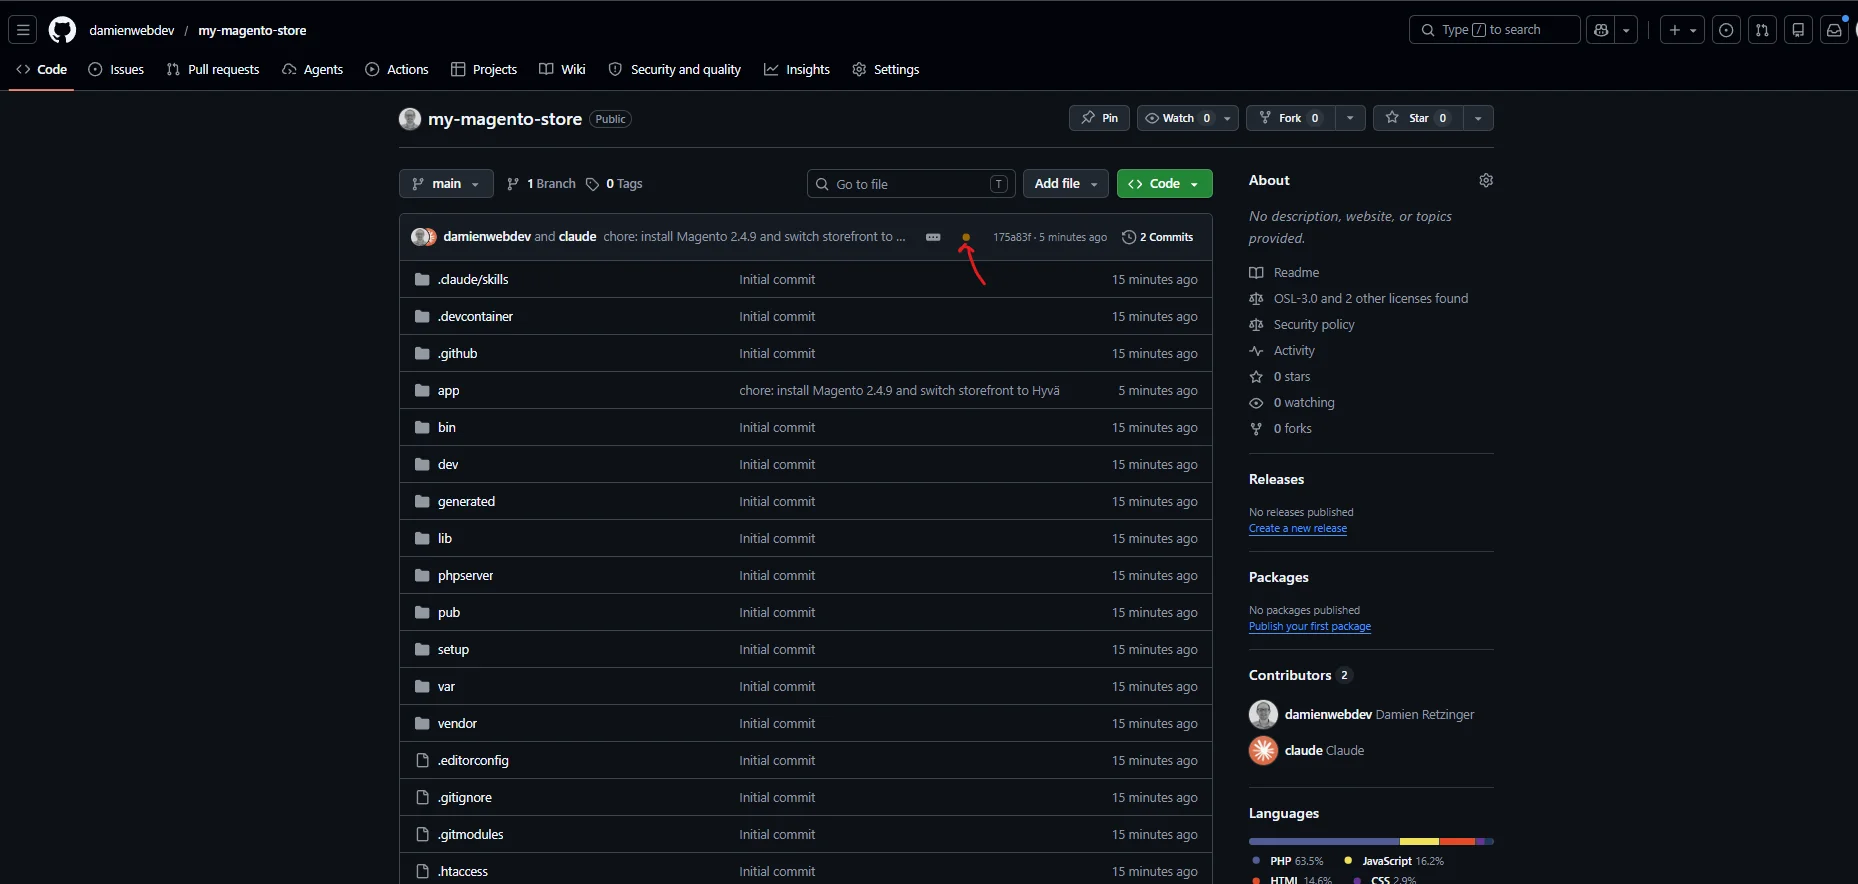Open the main branch selector
This screenshot has width=1858, height=884.
pos(446,184)
